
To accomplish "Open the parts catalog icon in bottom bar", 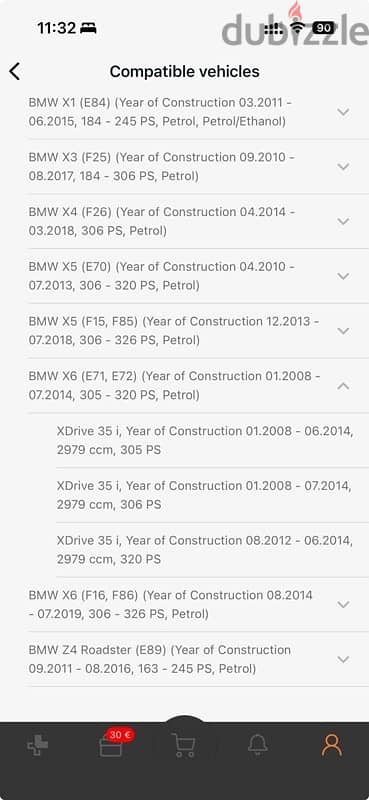I will (x=37, y=745).
